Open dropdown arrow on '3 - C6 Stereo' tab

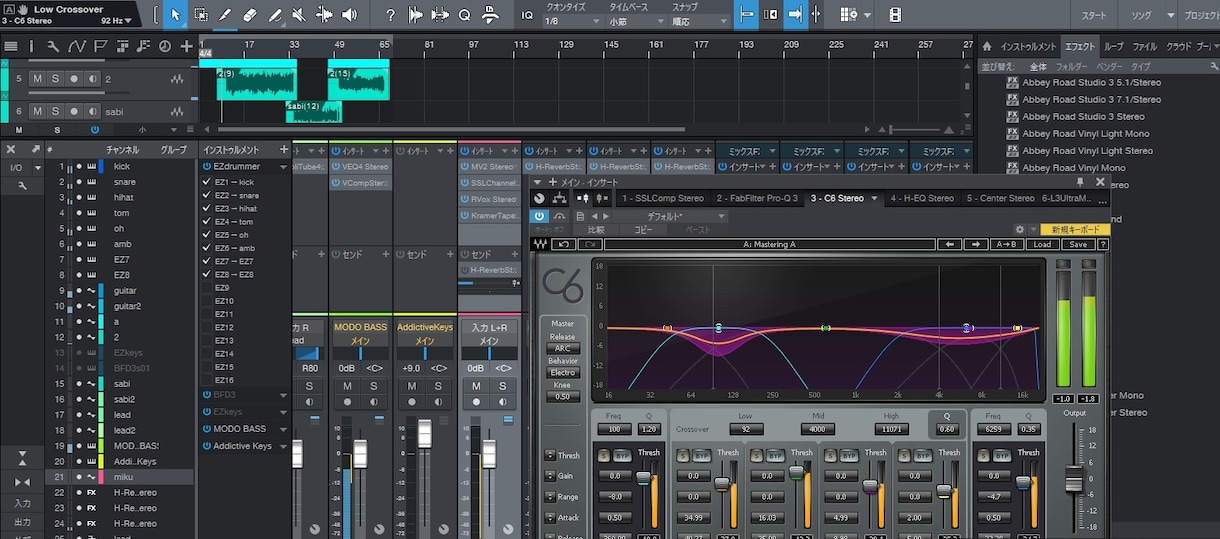pos(874,198)
